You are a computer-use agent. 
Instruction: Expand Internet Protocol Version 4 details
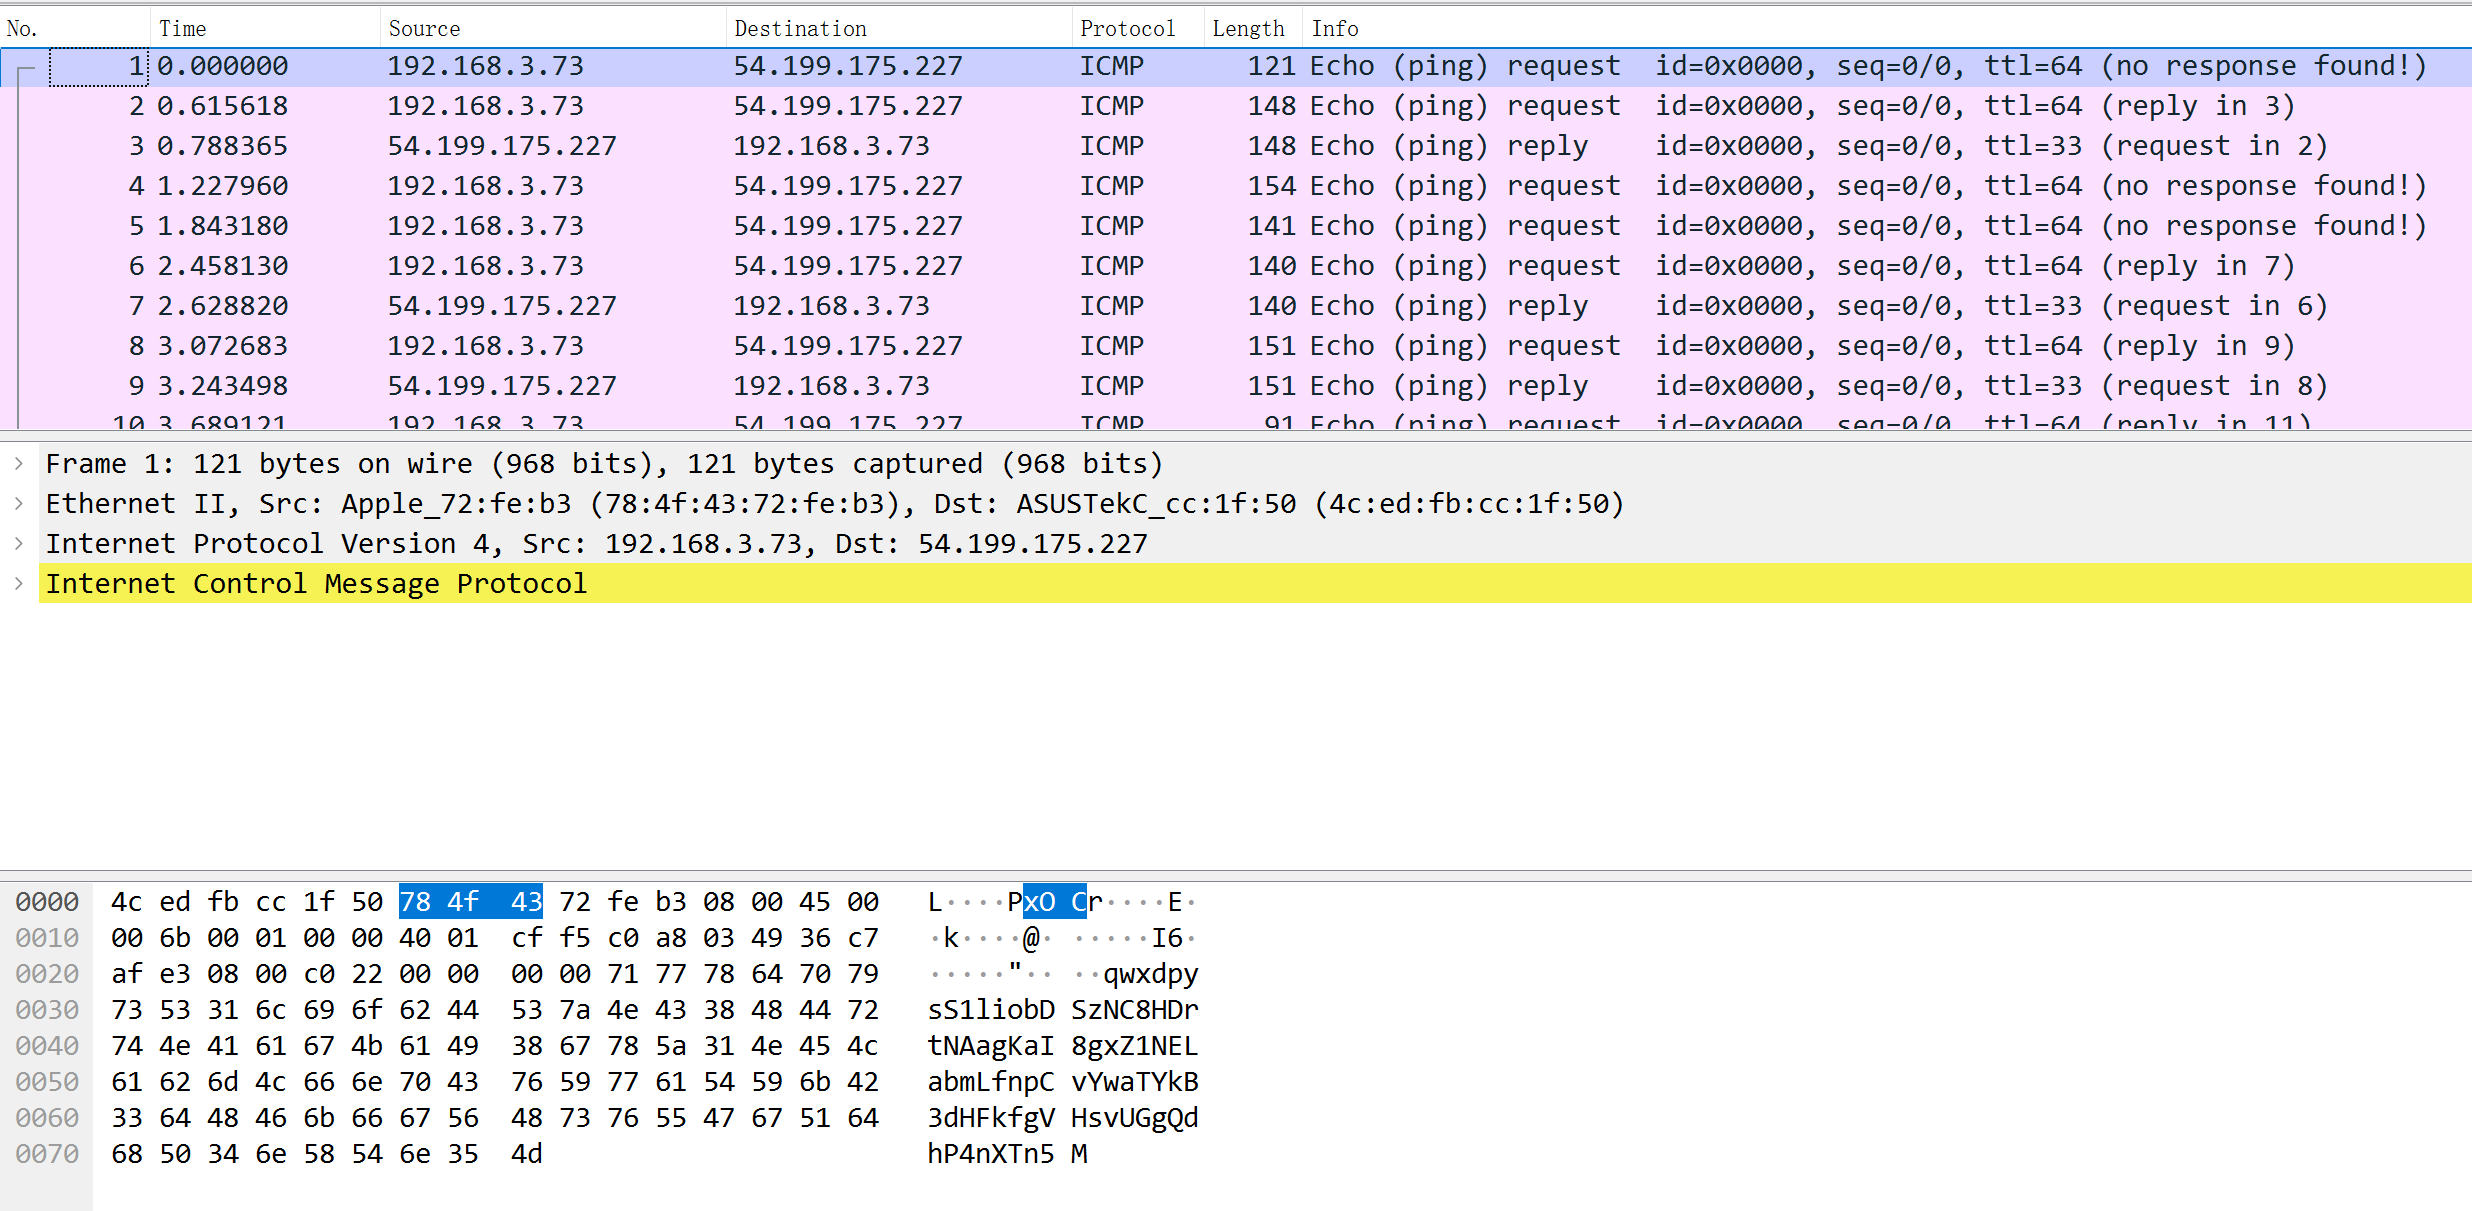pyautogui.click(x=18, y=543)
